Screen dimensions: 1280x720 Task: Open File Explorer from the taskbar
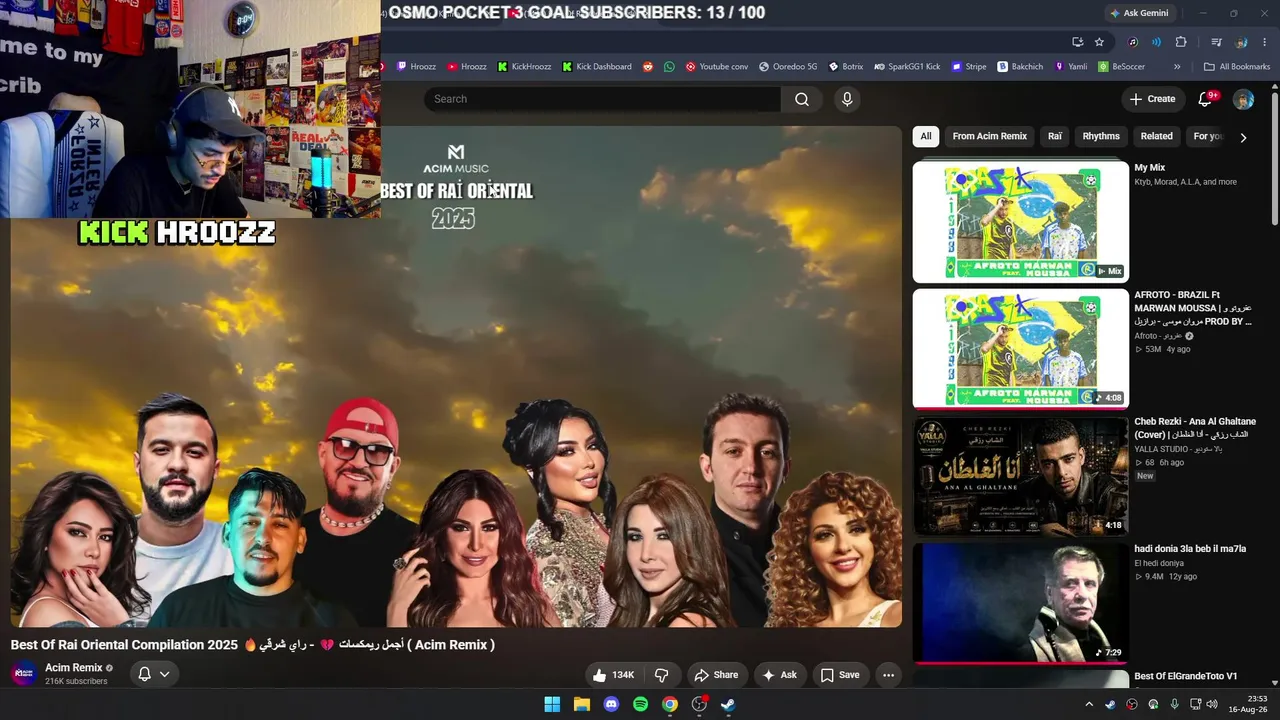(581, 704)
